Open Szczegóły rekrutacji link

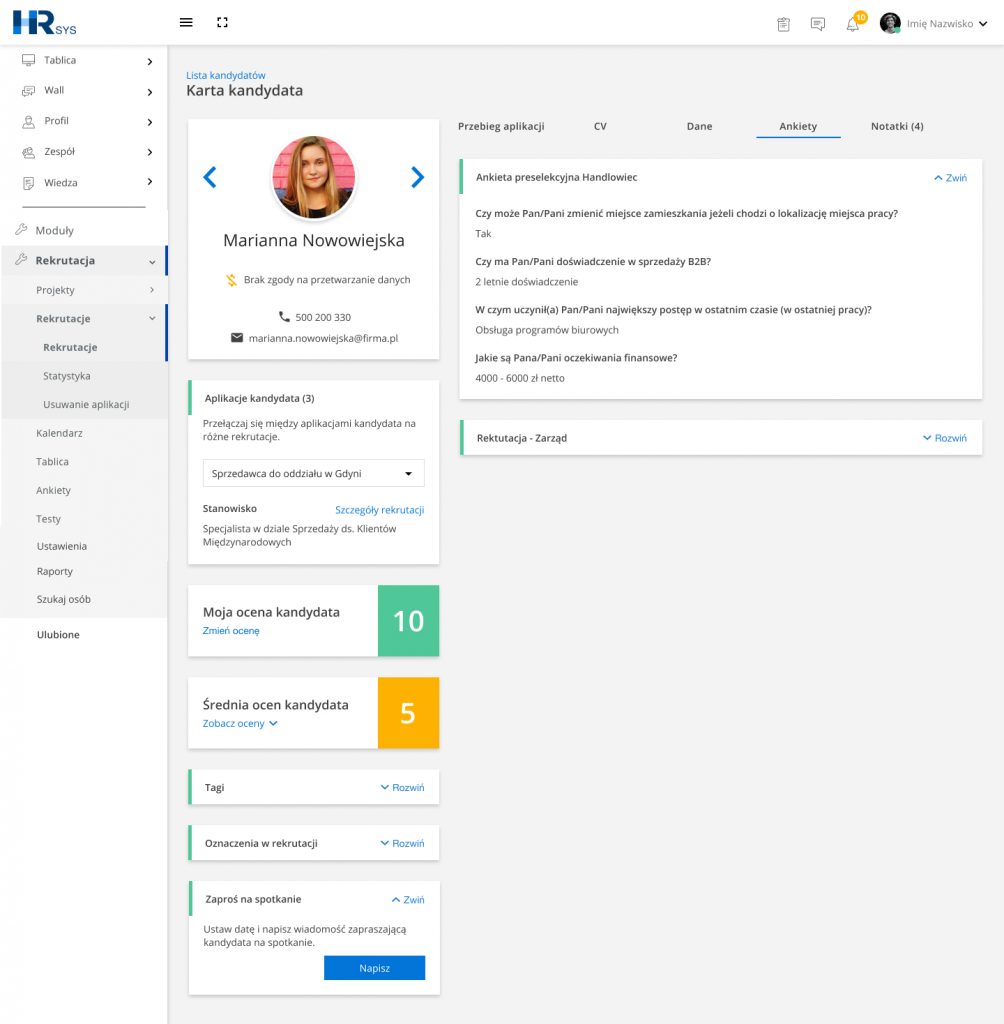pyautogui.click(x=380, y=510)
